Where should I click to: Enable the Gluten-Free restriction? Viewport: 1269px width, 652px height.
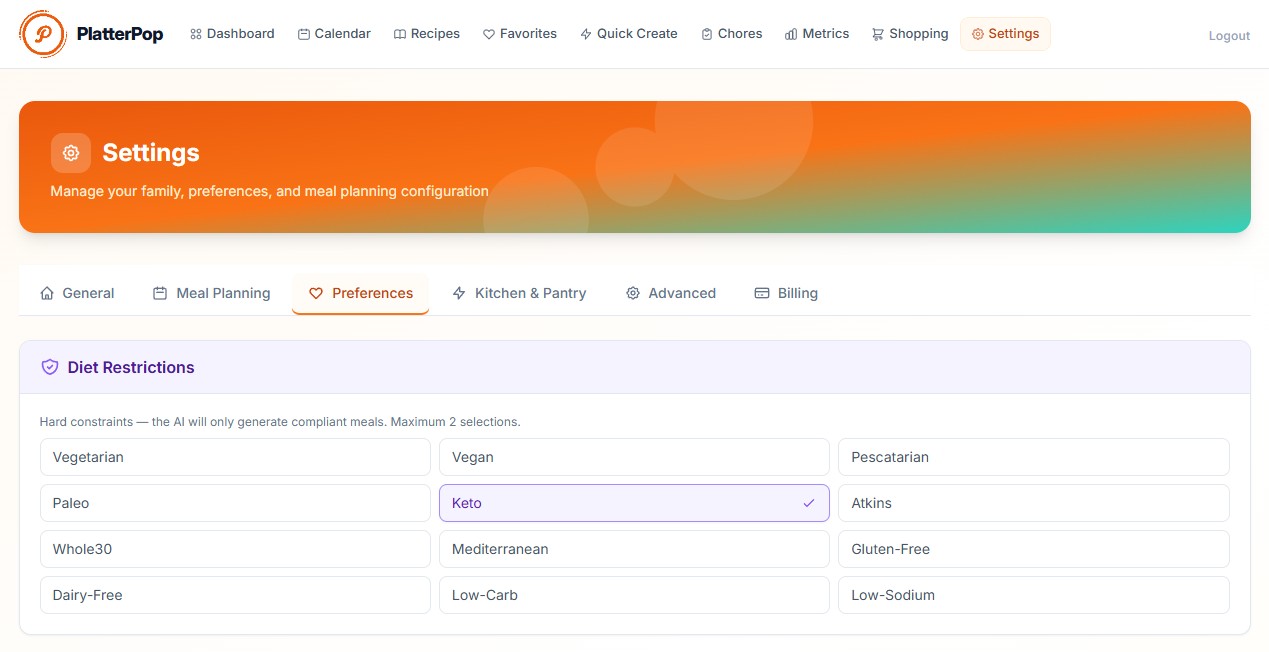point(1033,549)
